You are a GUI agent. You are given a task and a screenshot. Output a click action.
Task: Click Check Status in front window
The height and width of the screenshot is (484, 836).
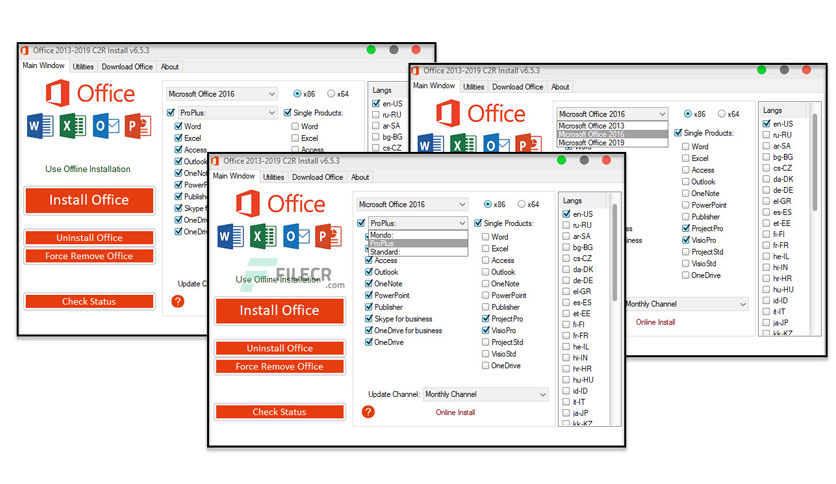tap(280, 412)
